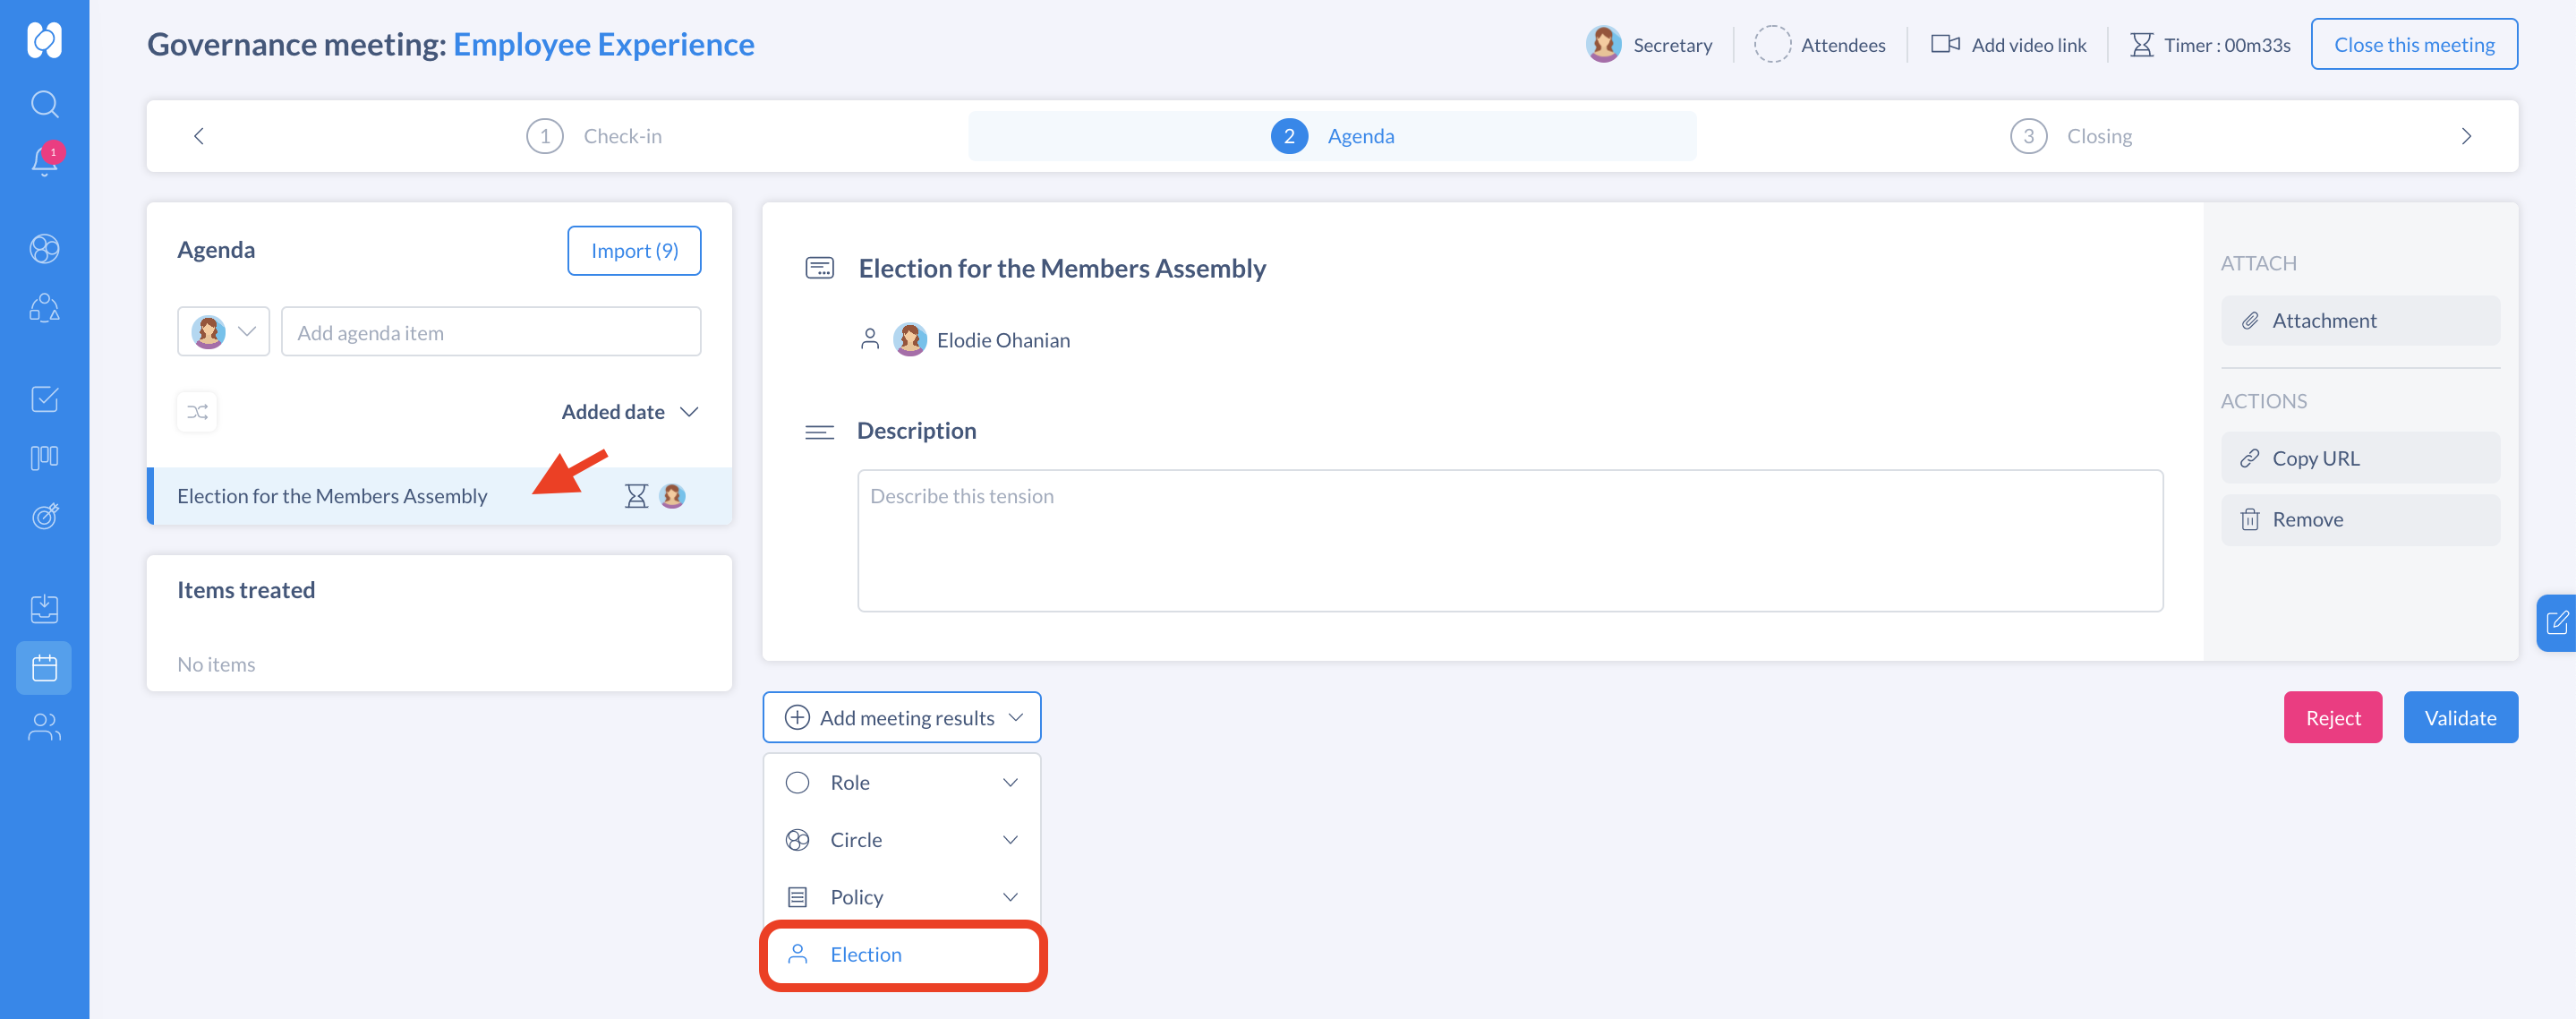
Task: Click the plus icon in Add meeting results
Action: pos(796,717)
